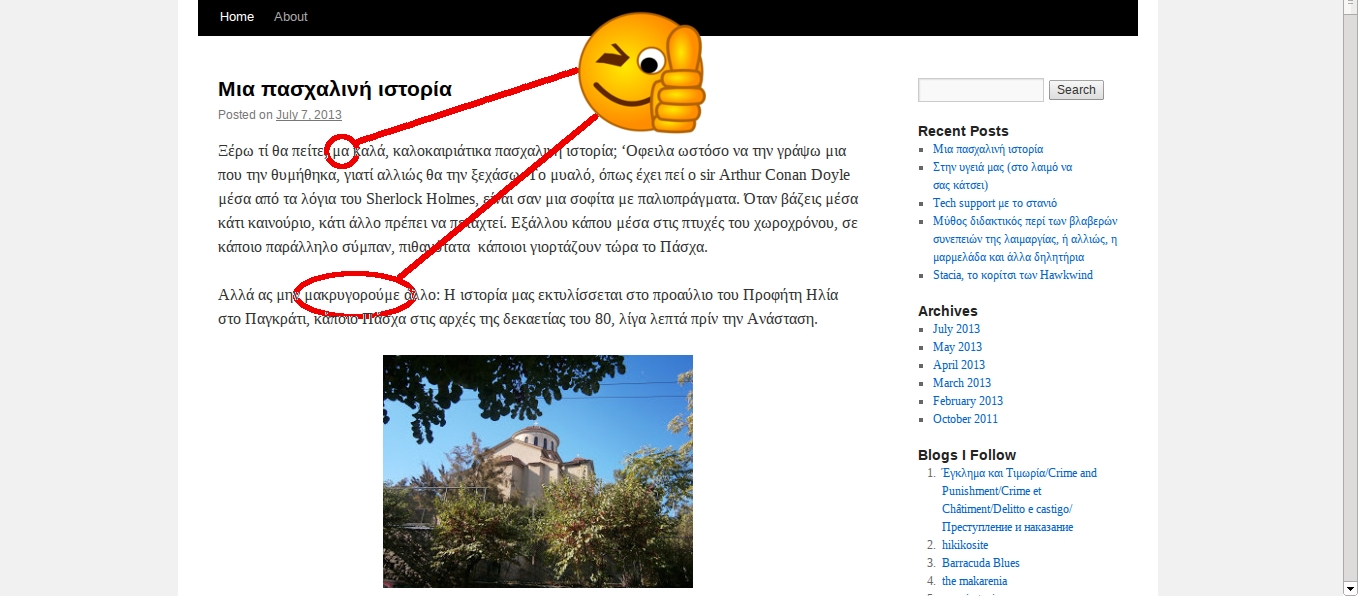Open the March 2013 archive

coord(961,383)
